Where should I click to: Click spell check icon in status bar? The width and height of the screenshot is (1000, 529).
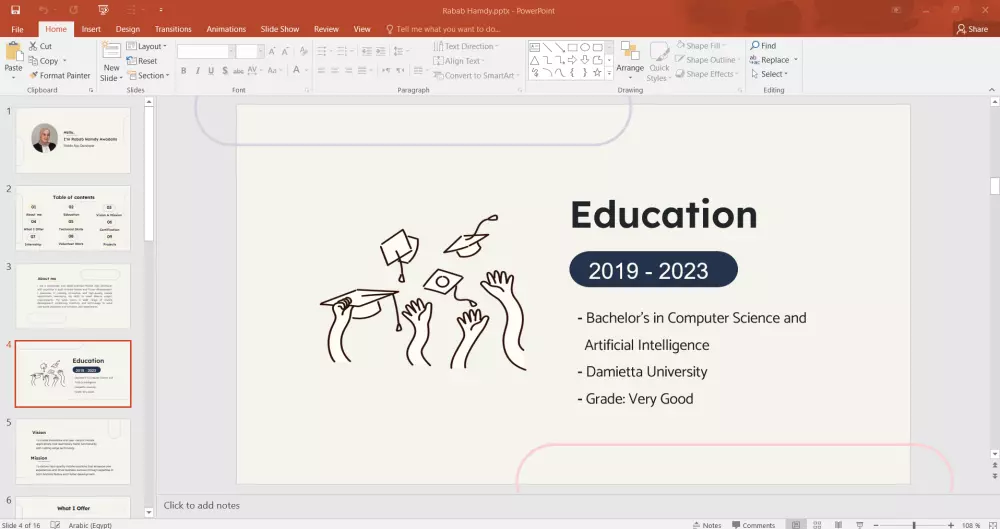click(55, 525)
